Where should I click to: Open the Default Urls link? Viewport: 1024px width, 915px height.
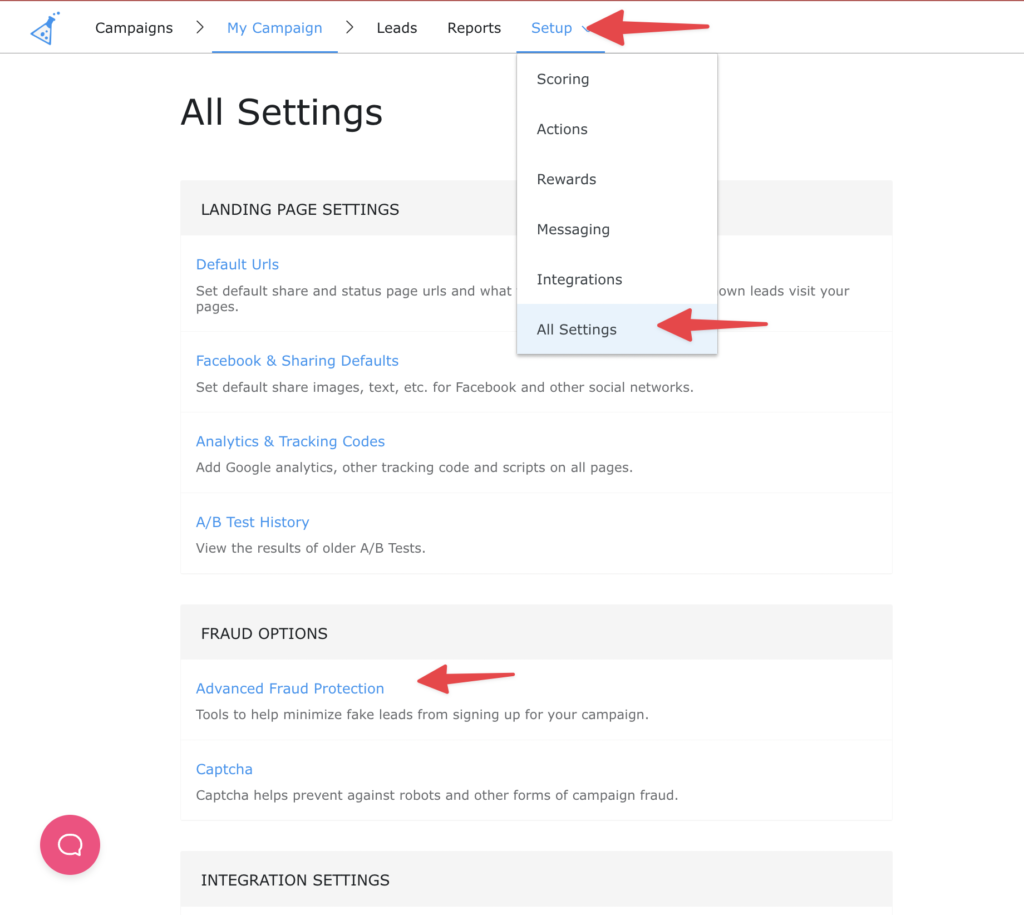point(237,265)
